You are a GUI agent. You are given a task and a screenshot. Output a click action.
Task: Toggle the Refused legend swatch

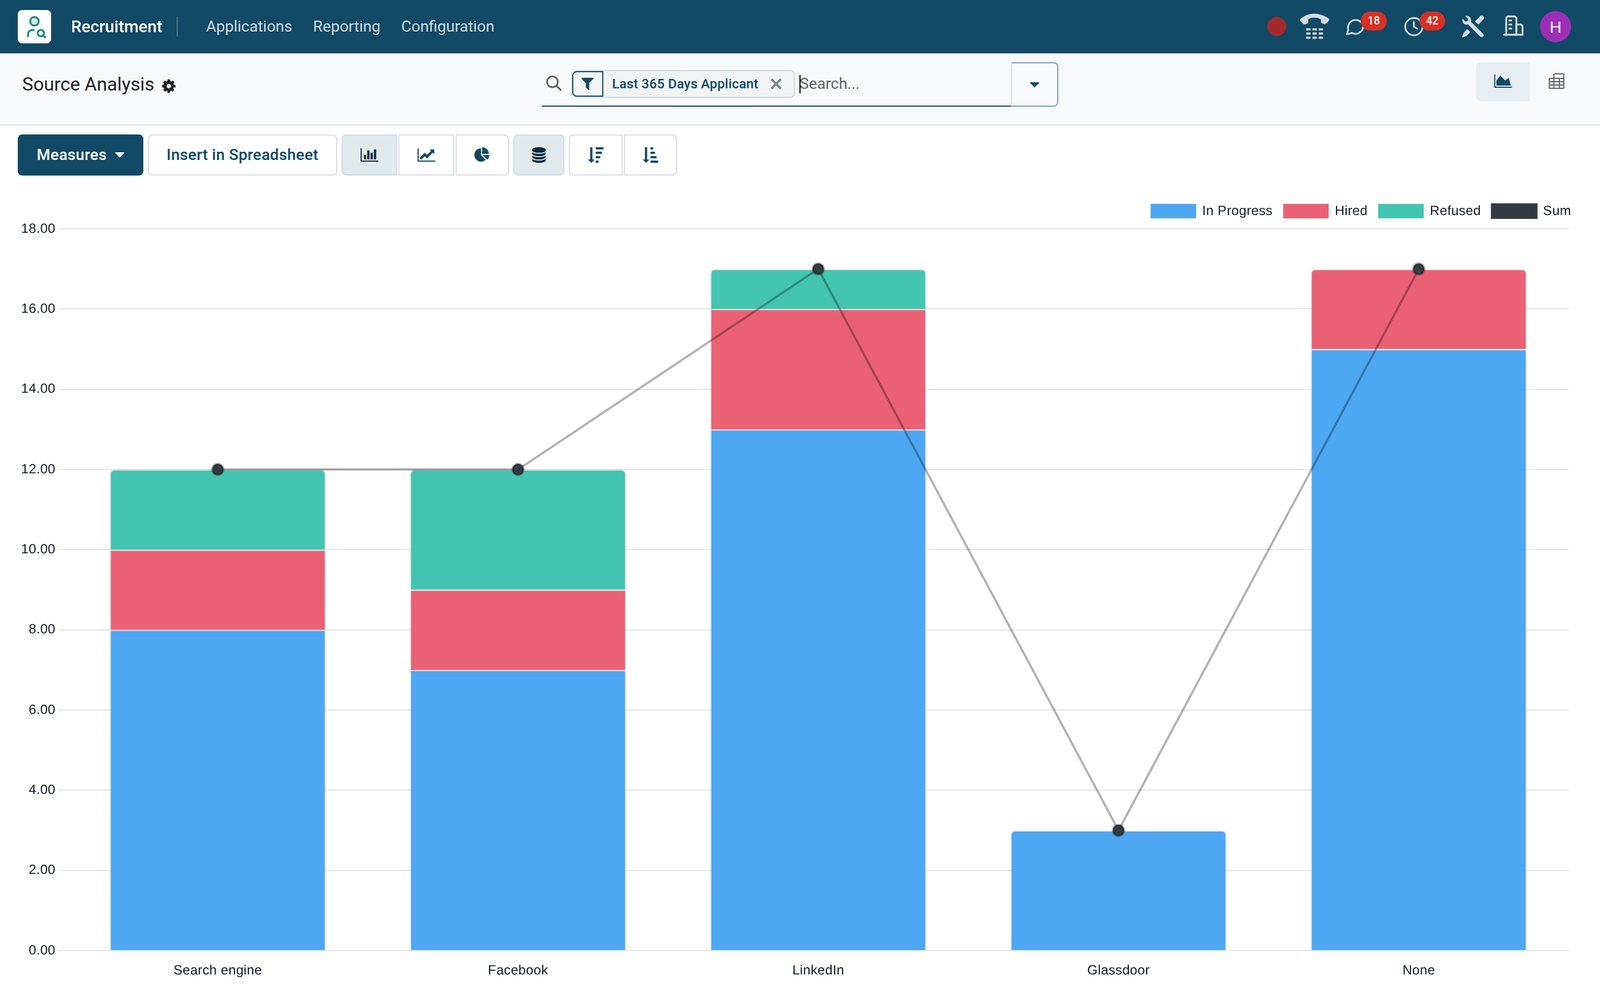coord(1400,211)
